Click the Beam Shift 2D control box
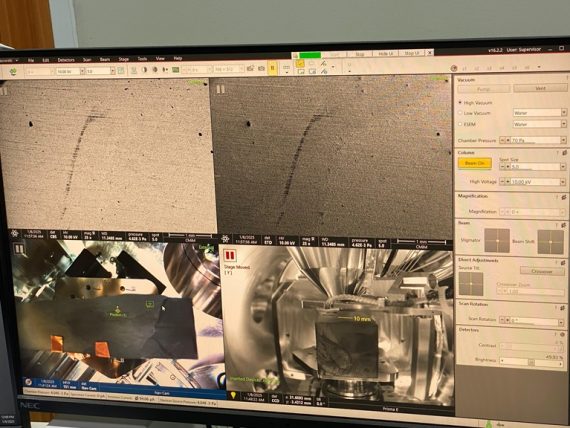 click(x=551, y=242)
